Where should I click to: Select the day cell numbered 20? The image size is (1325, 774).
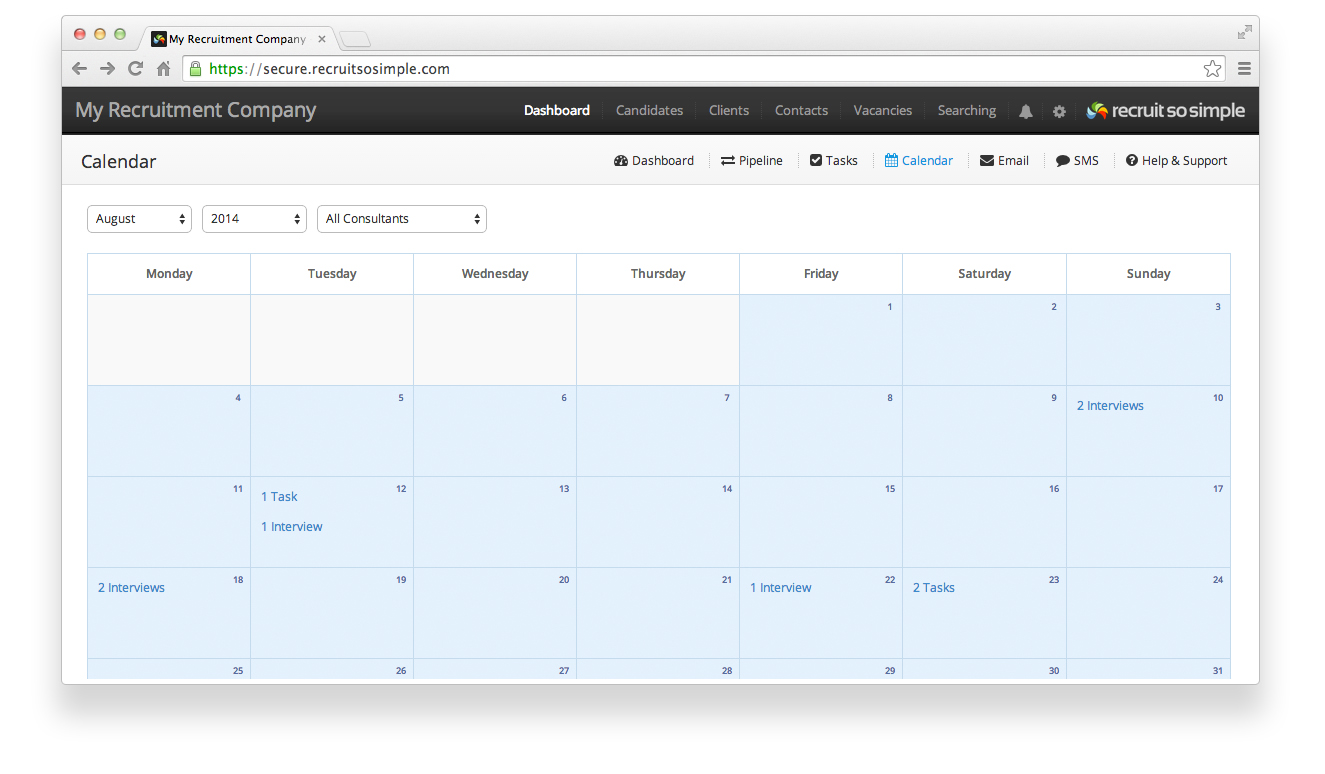pyautogui.click(x=495, y=613)
